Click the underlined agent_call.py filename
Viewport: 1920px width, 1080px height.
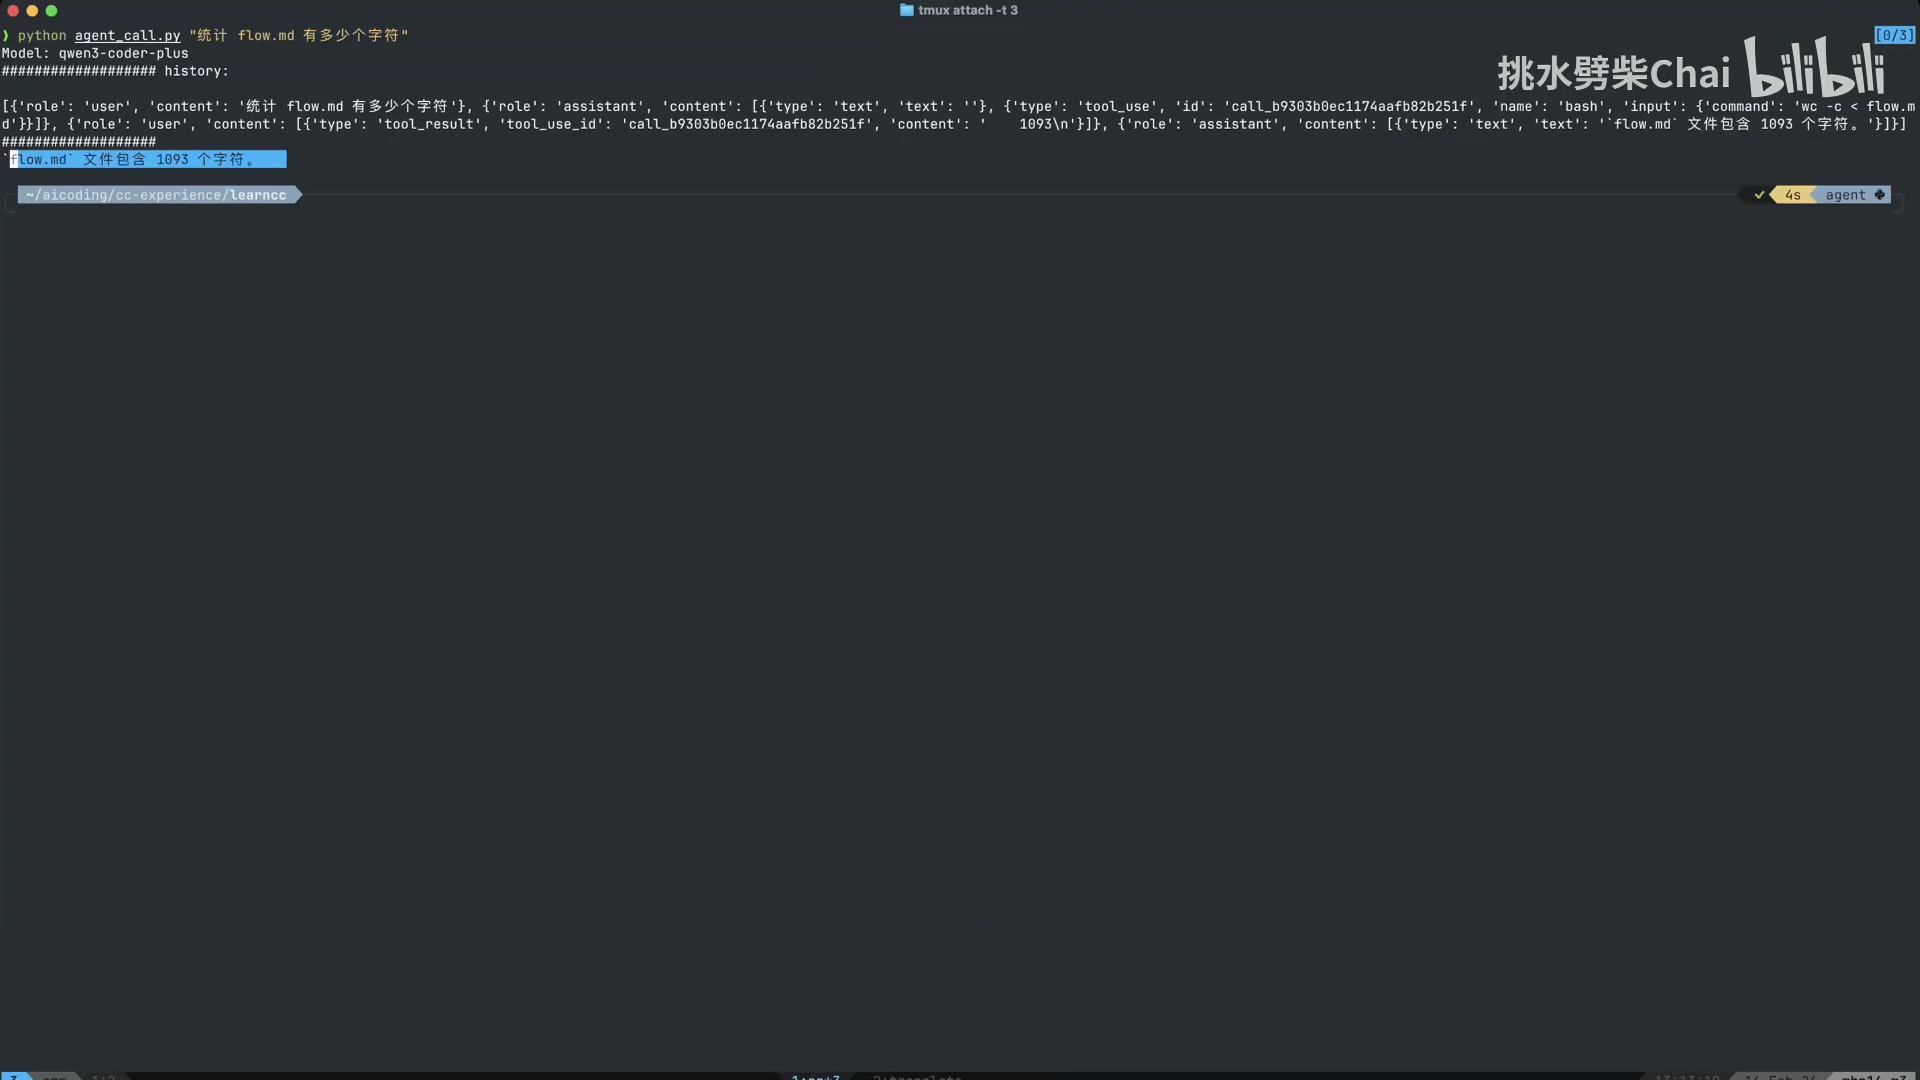(x=127, y=35)
